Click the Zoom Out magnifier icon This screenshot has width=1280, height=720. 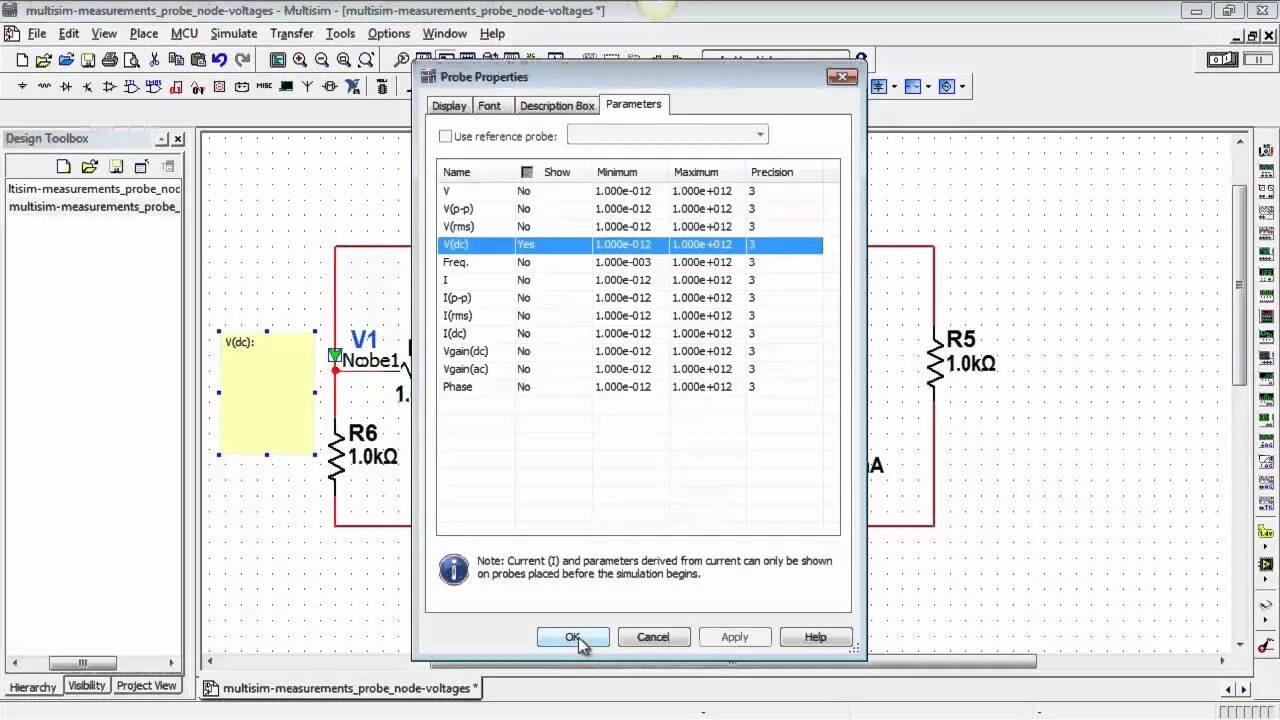322,60
